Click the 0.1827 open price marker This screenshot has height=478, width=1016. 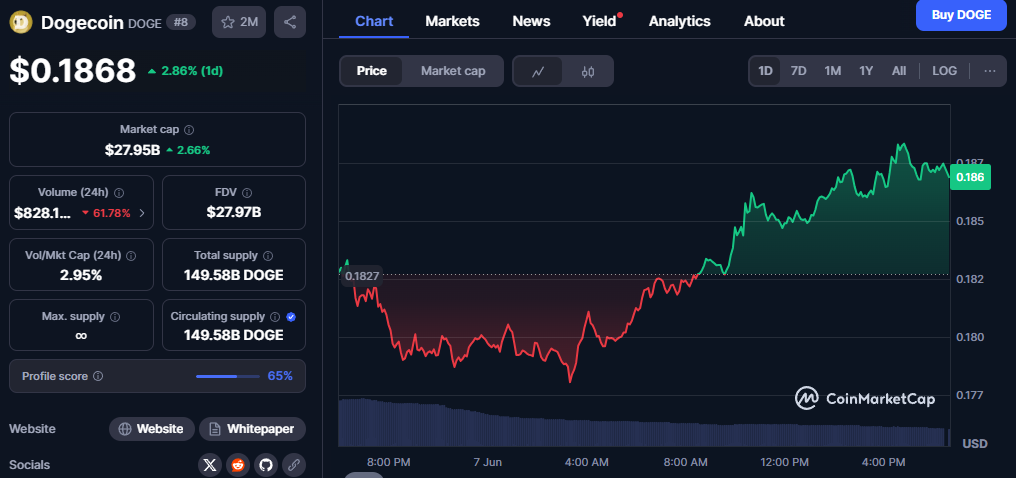point(362,277)
